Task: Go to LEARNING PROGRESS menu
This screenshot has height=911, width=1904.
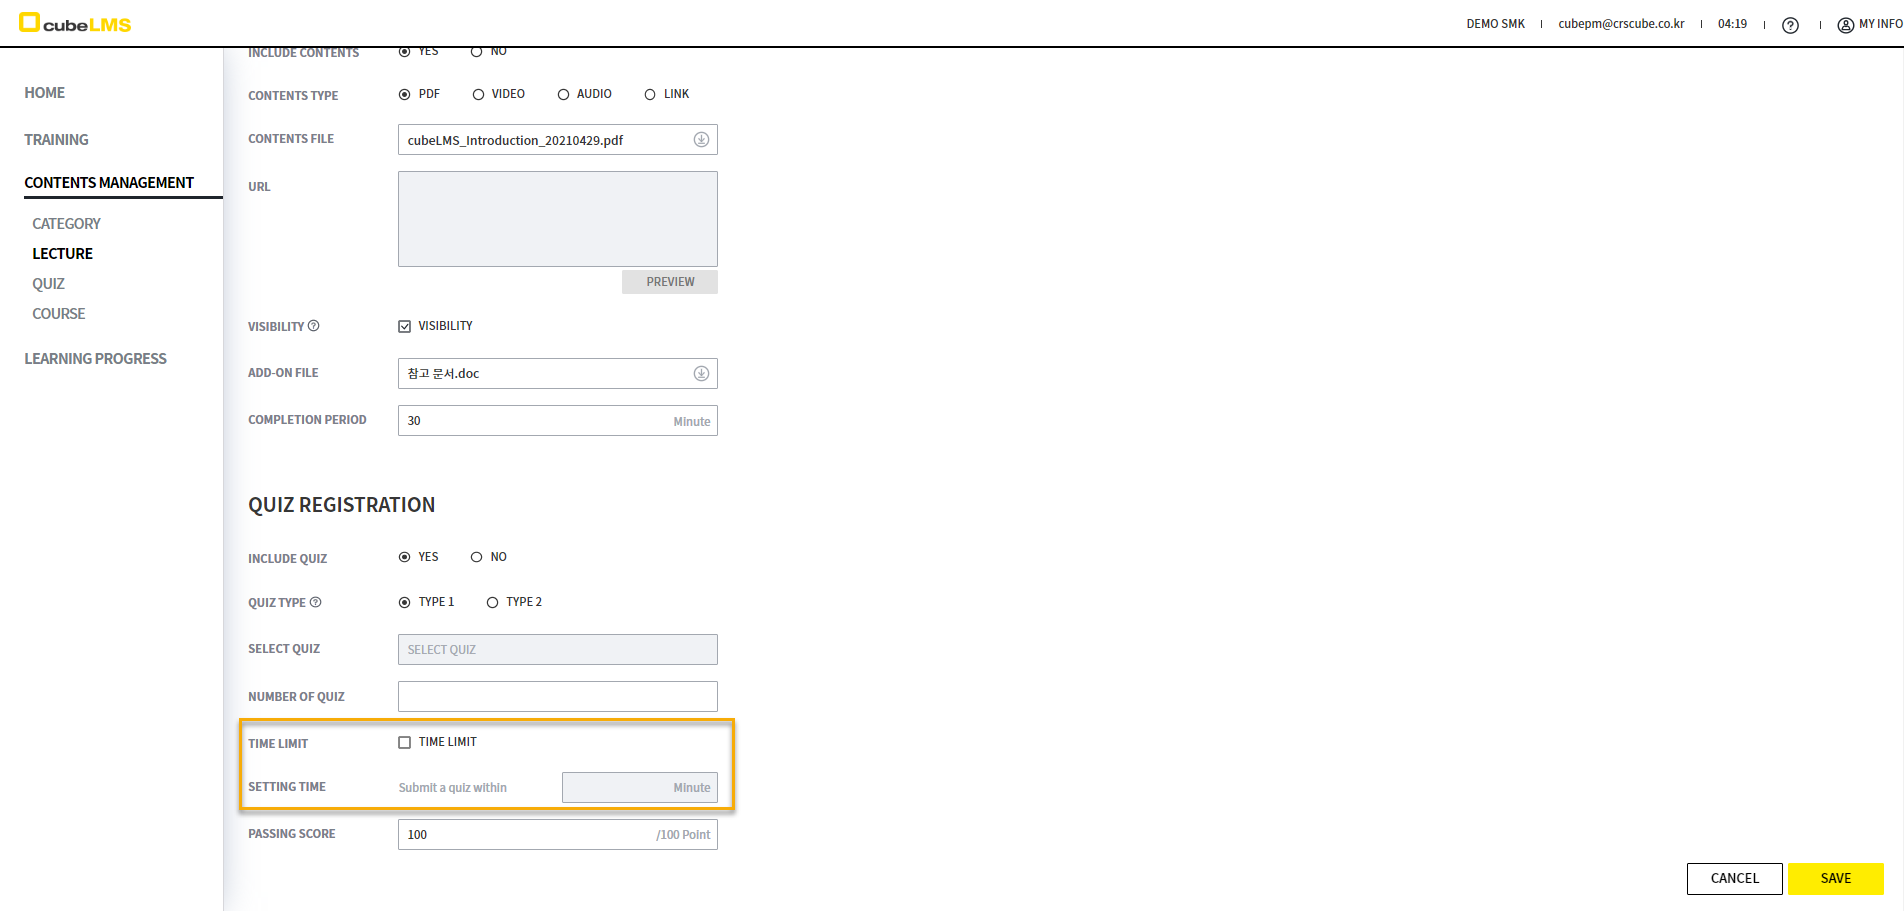Action: coord(95,359)
